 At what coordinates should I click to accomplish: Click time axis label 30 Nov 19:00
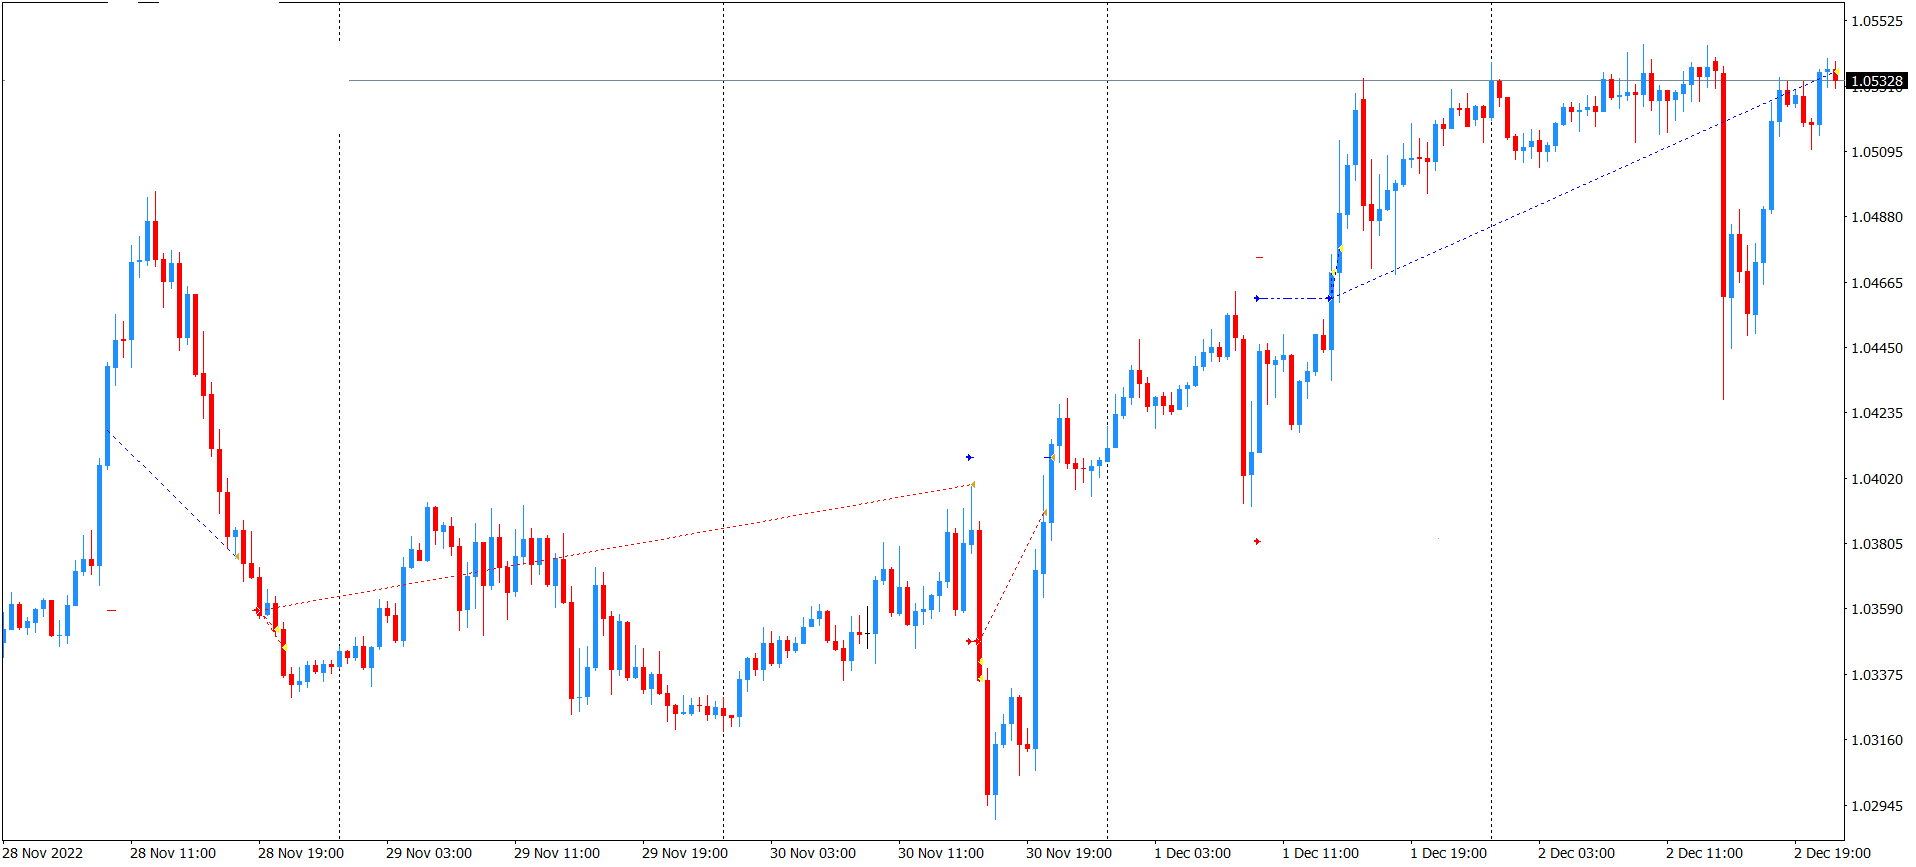point(1069,853)
